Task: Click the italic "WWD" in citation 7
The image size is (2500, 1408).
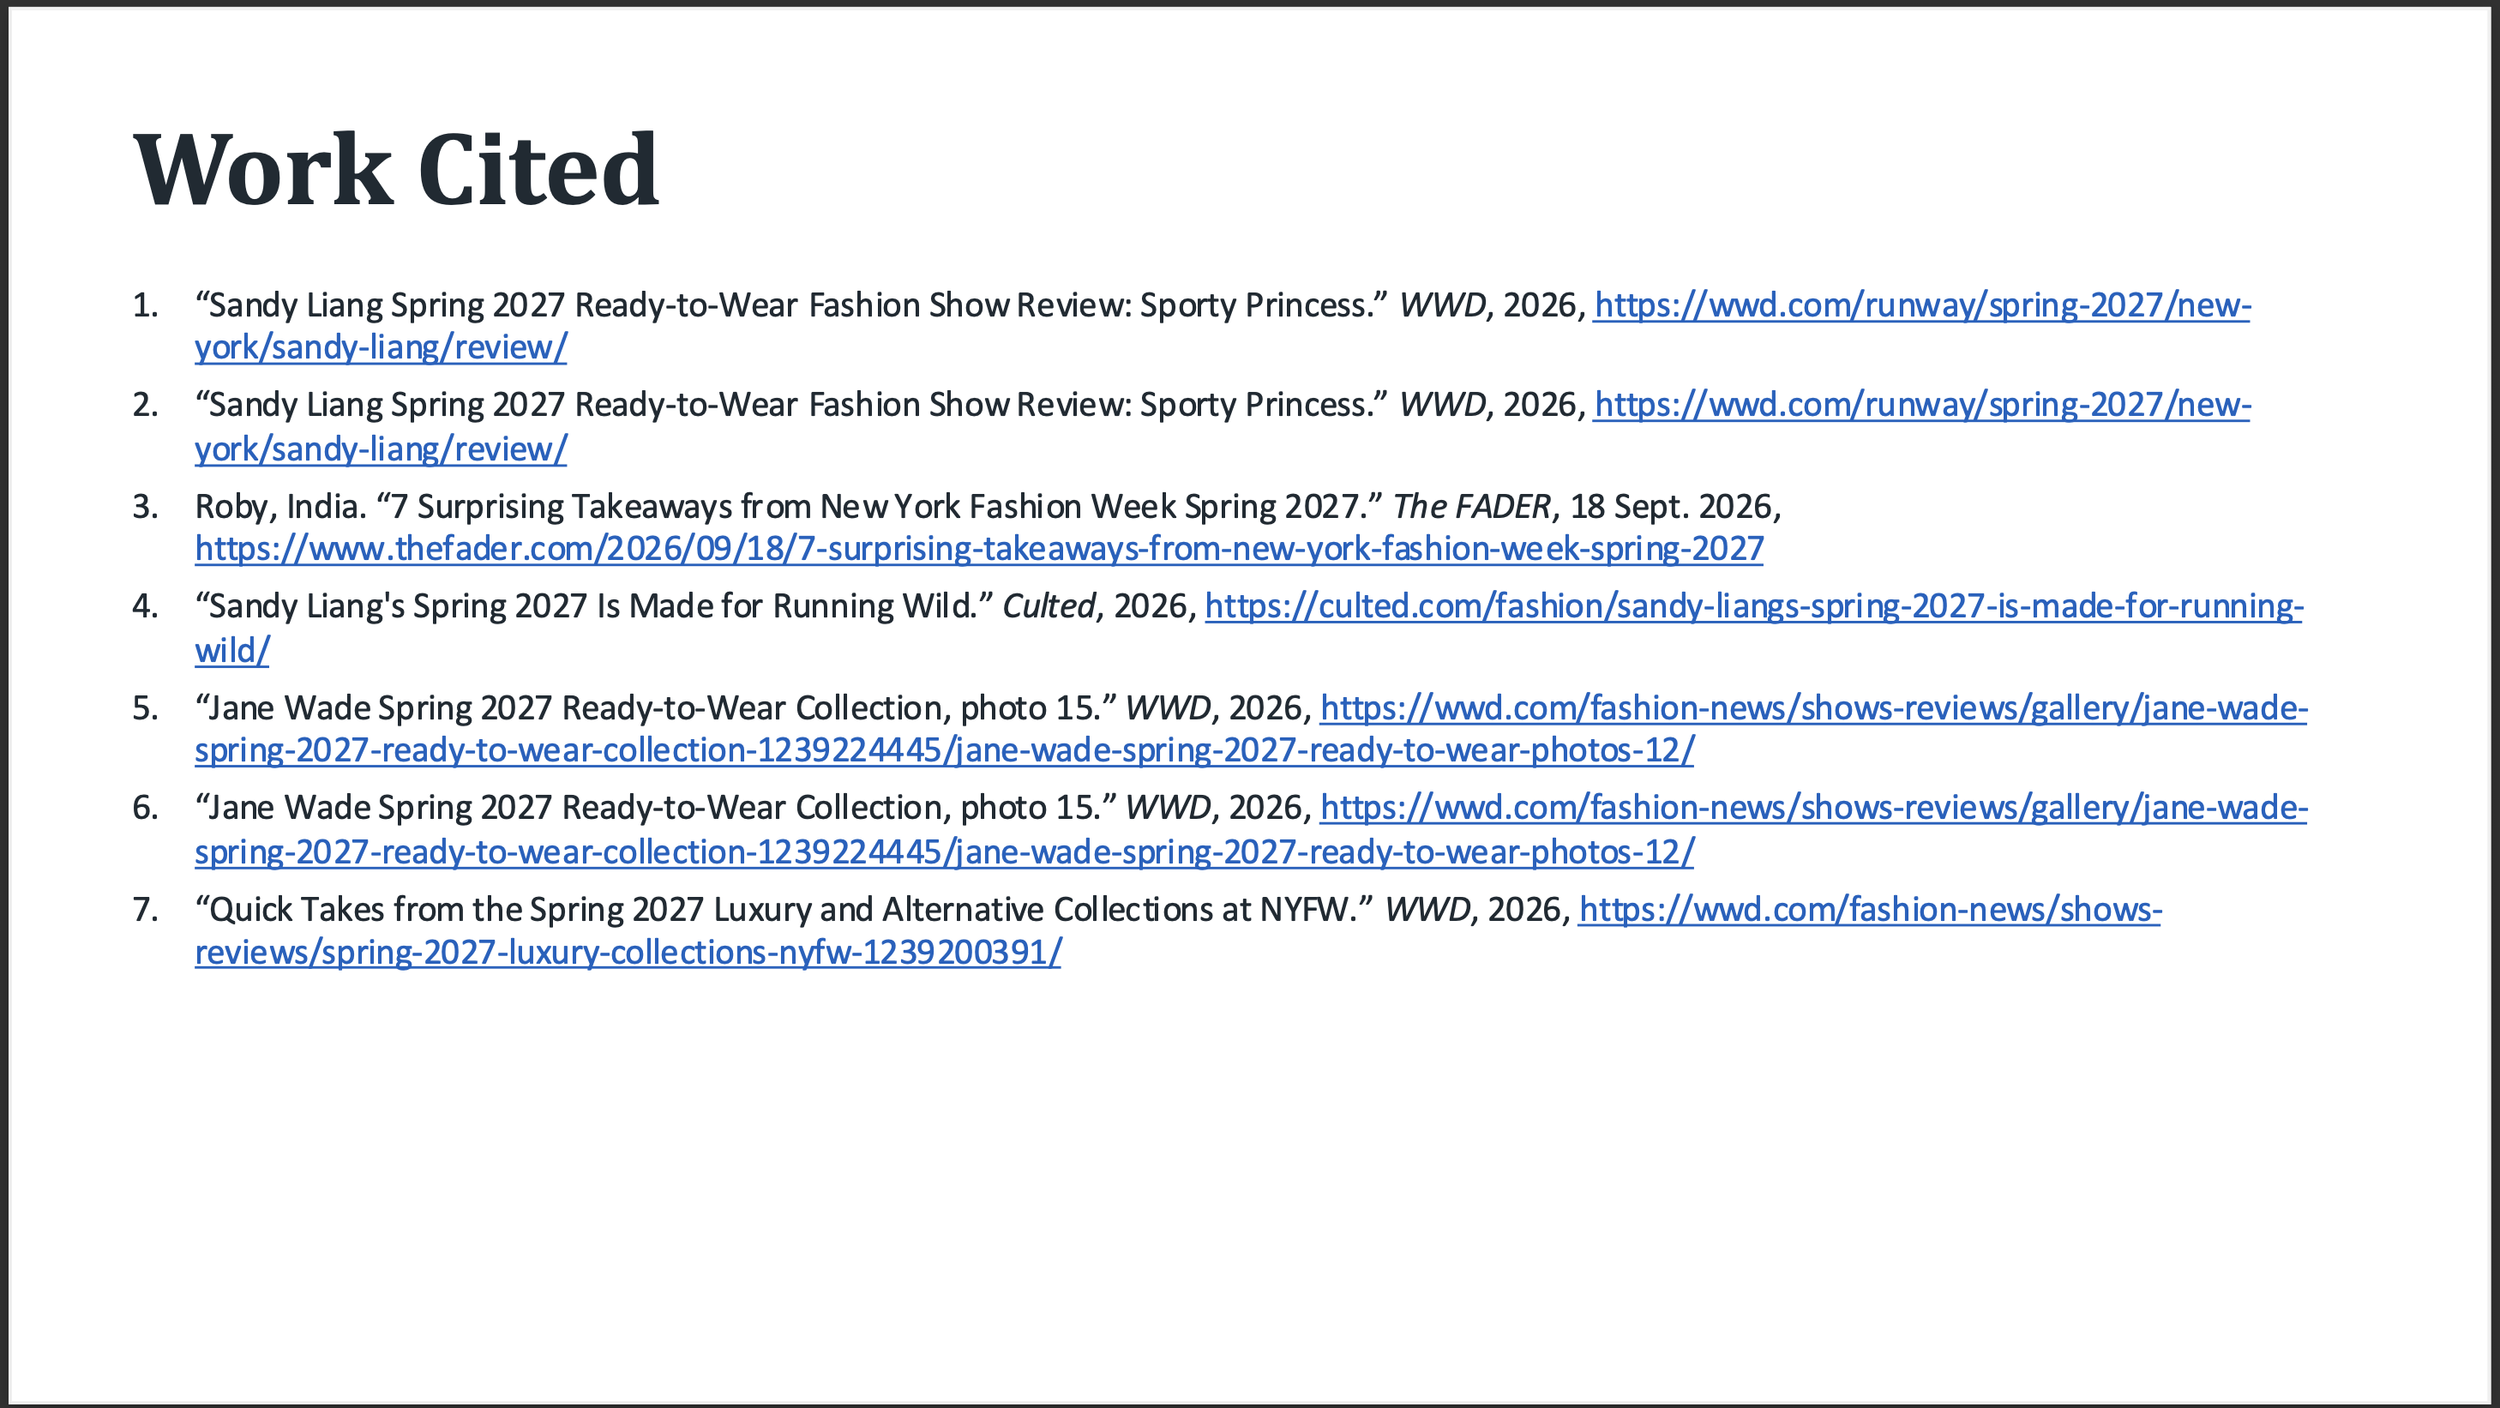Action: 1427,910
